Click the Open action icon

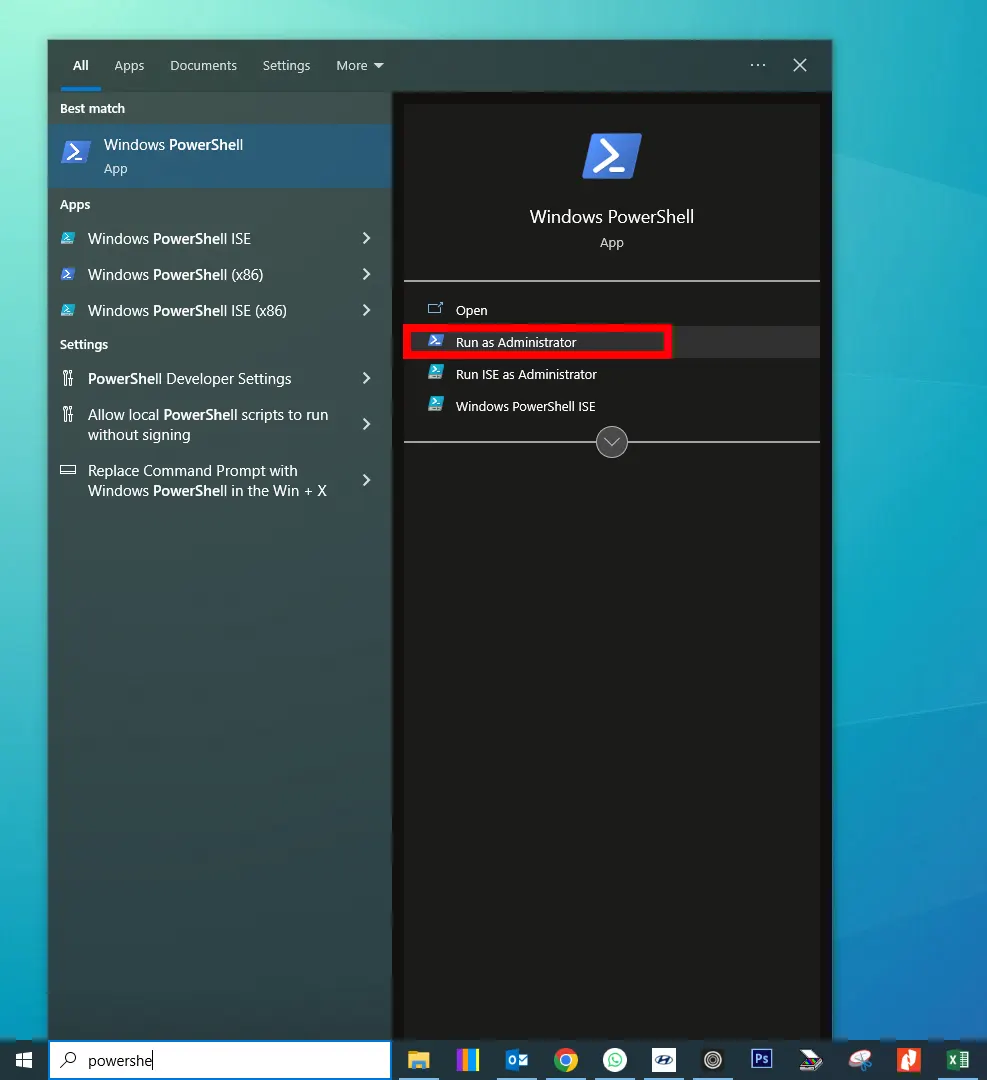(435, 309)
